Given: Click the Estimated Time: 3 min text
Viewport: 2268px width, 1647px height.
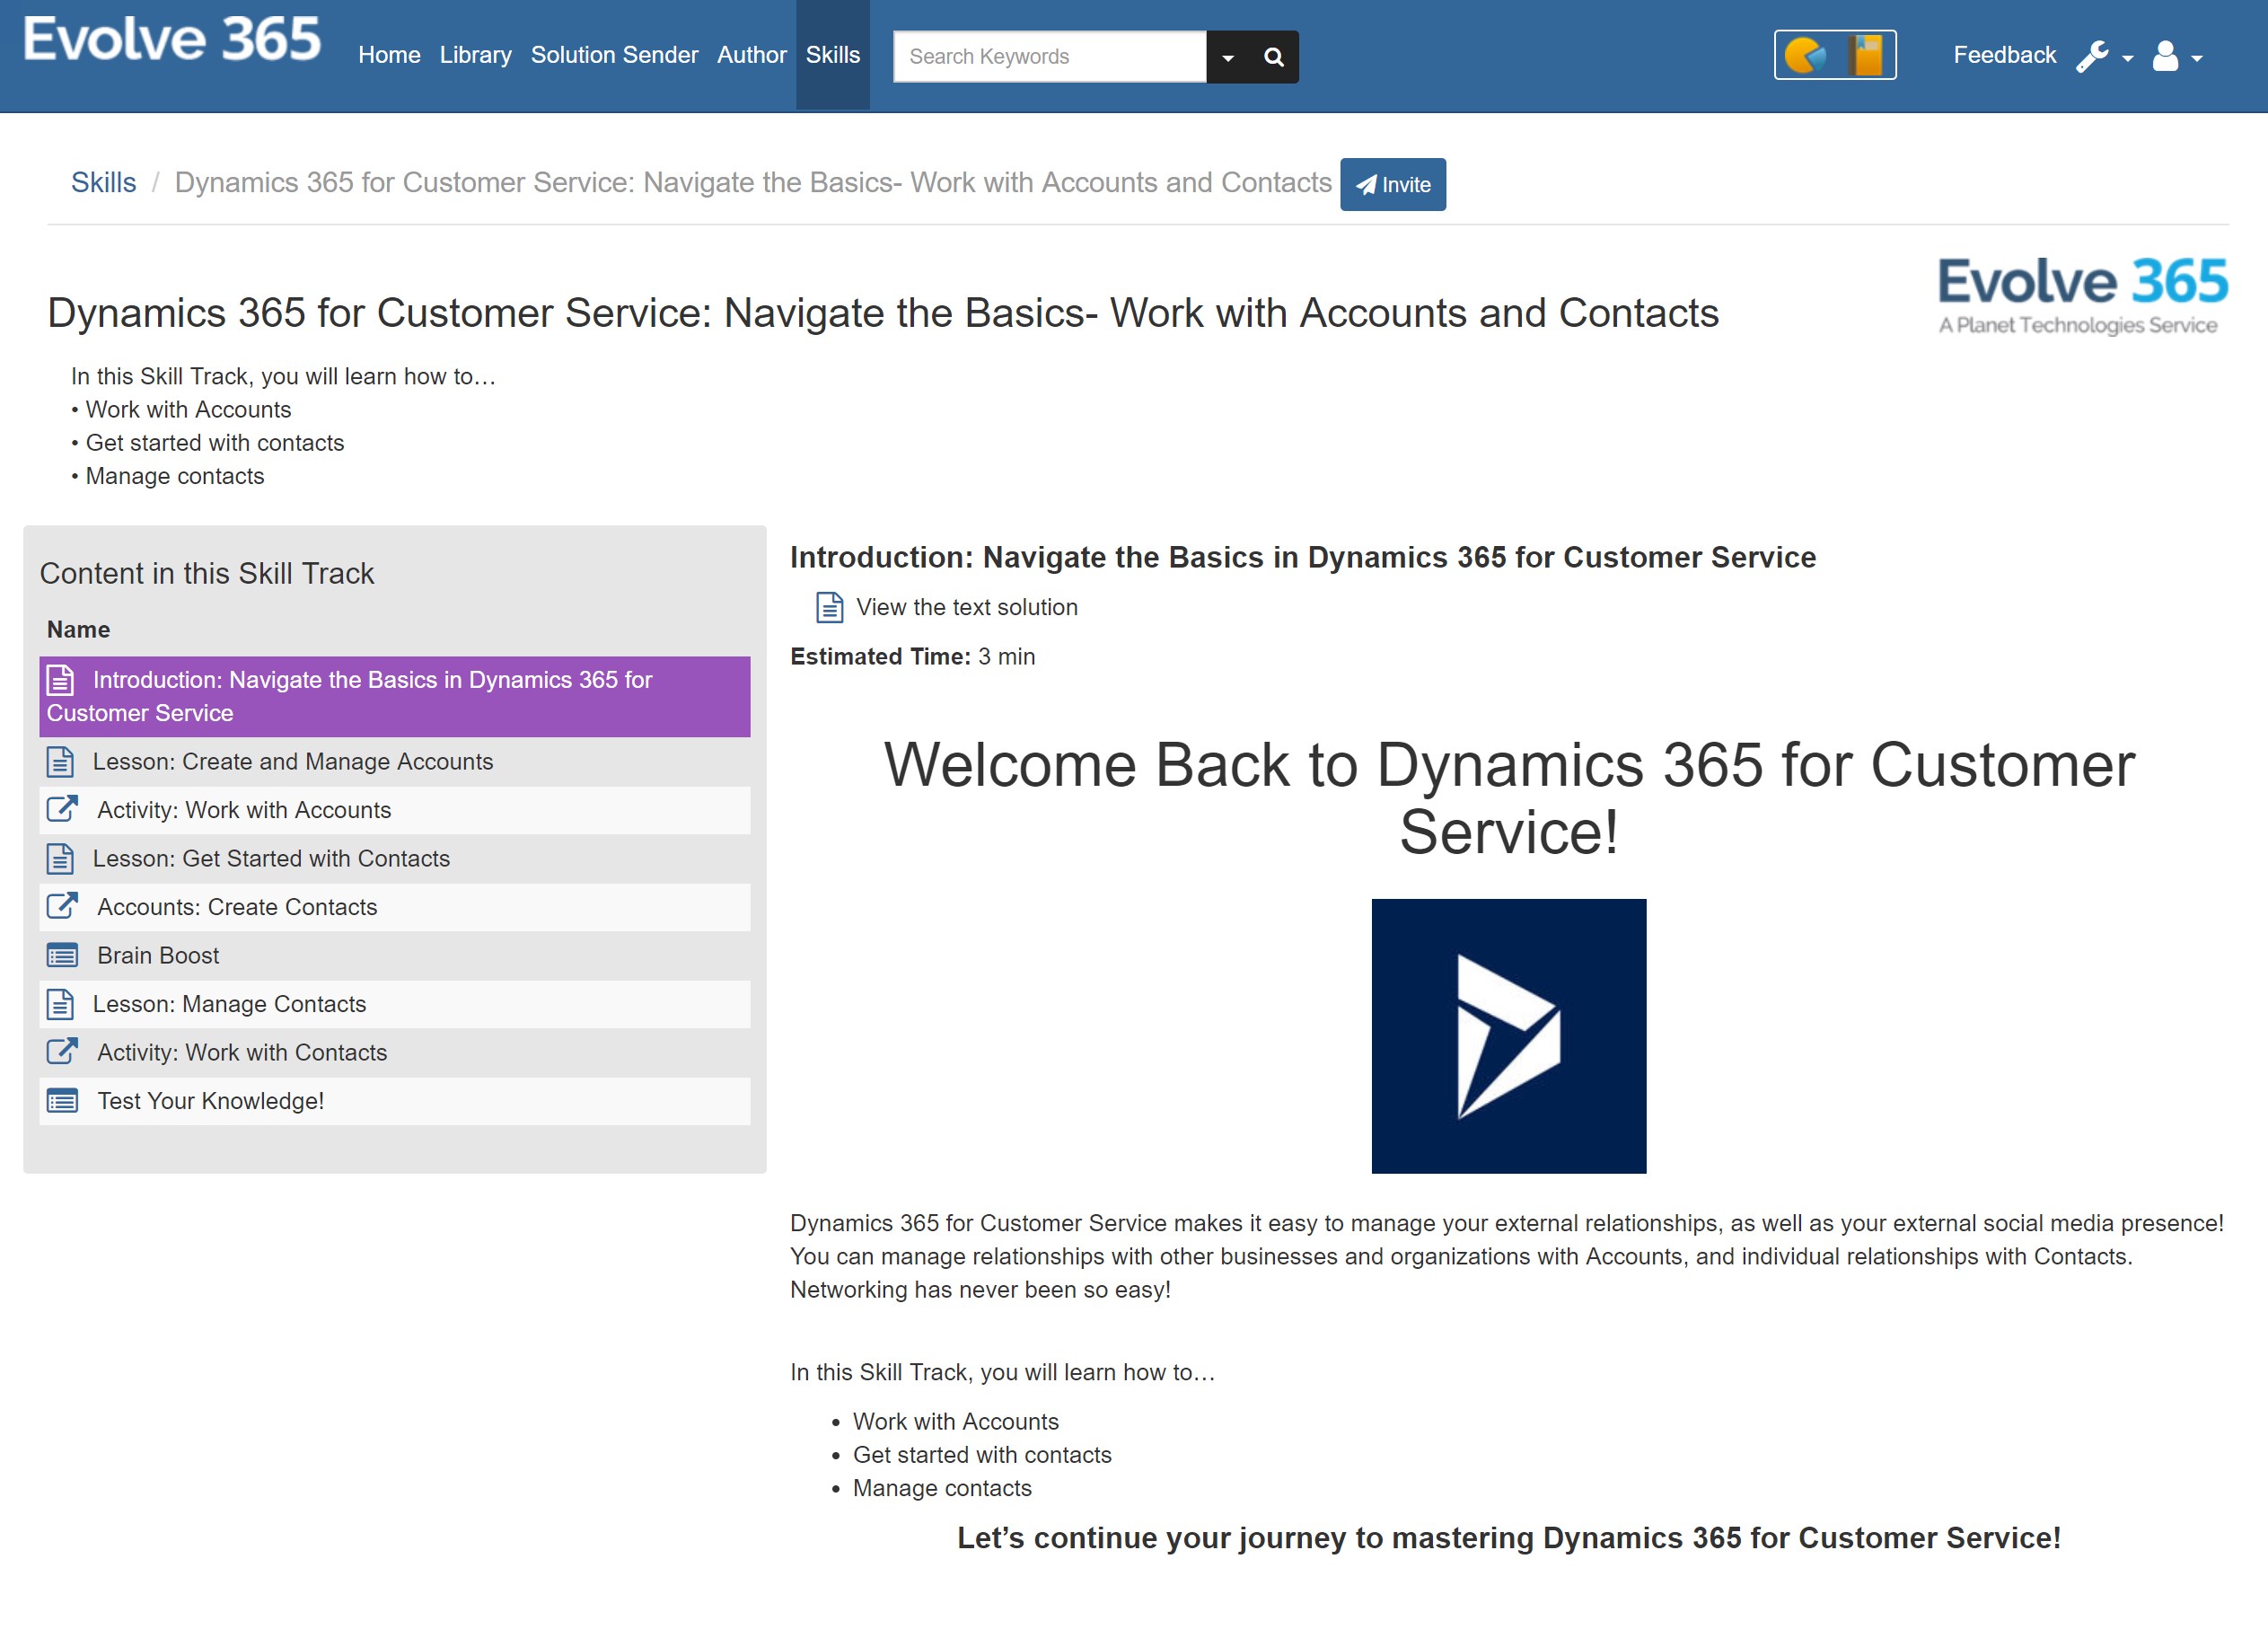Looking at the screenshot, I should (x=912, y=656).
